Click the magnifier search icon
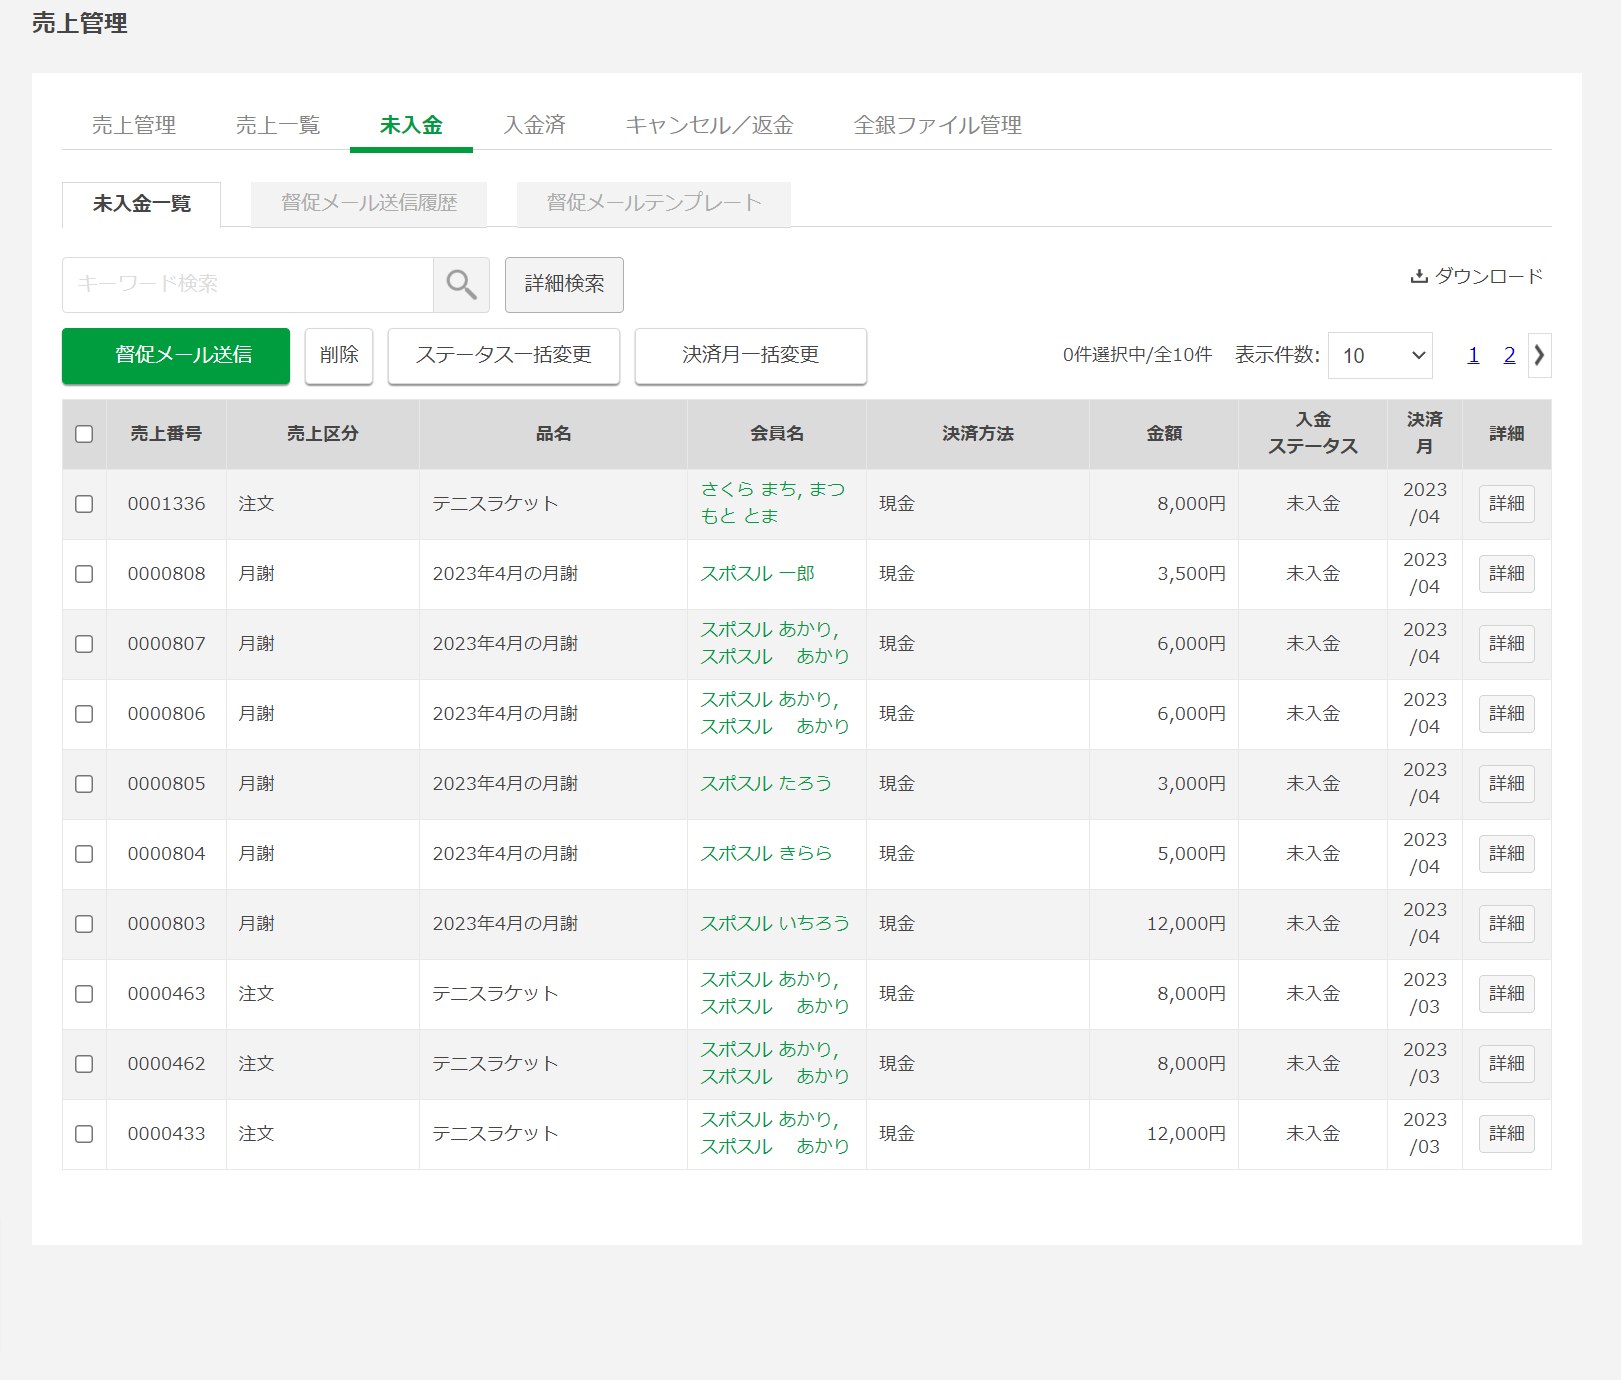Screen dimensions: 1621x1380 (x=461, y=285)
